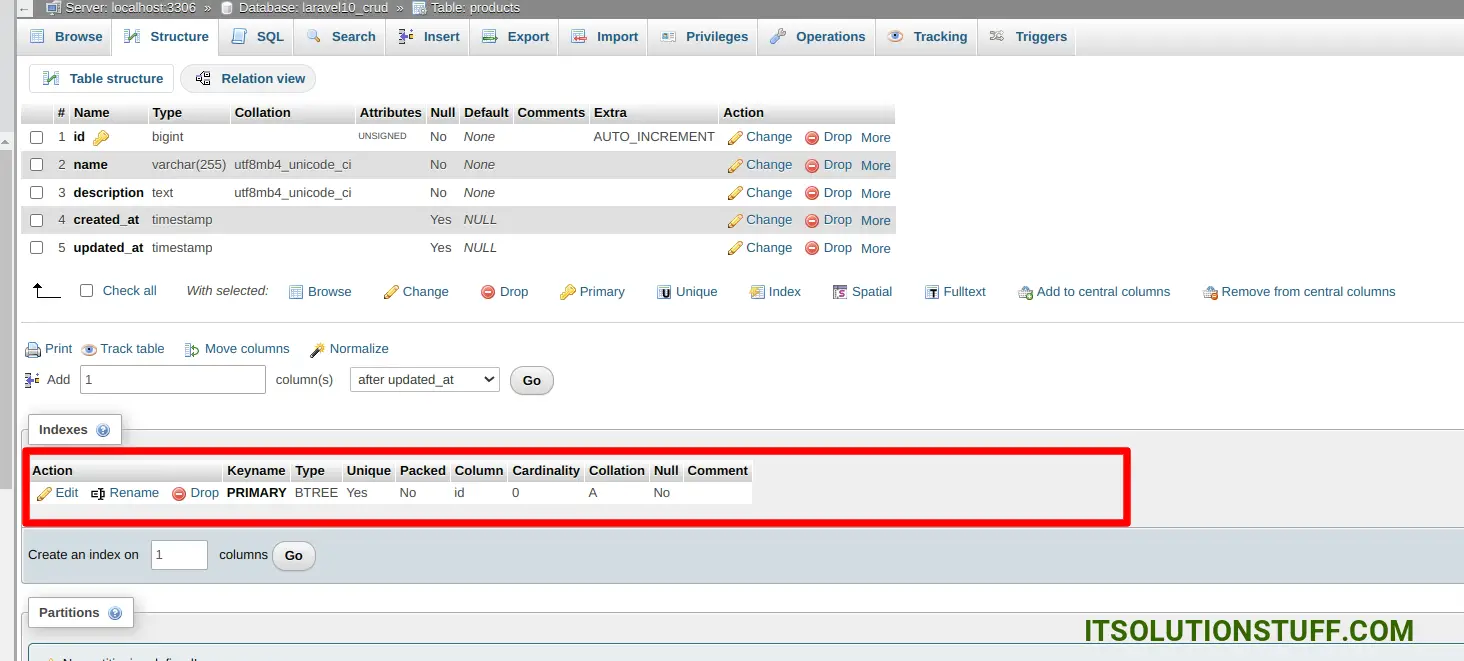
Task: Tick the checkbox for the description column
Action: (x=36, y=193)
